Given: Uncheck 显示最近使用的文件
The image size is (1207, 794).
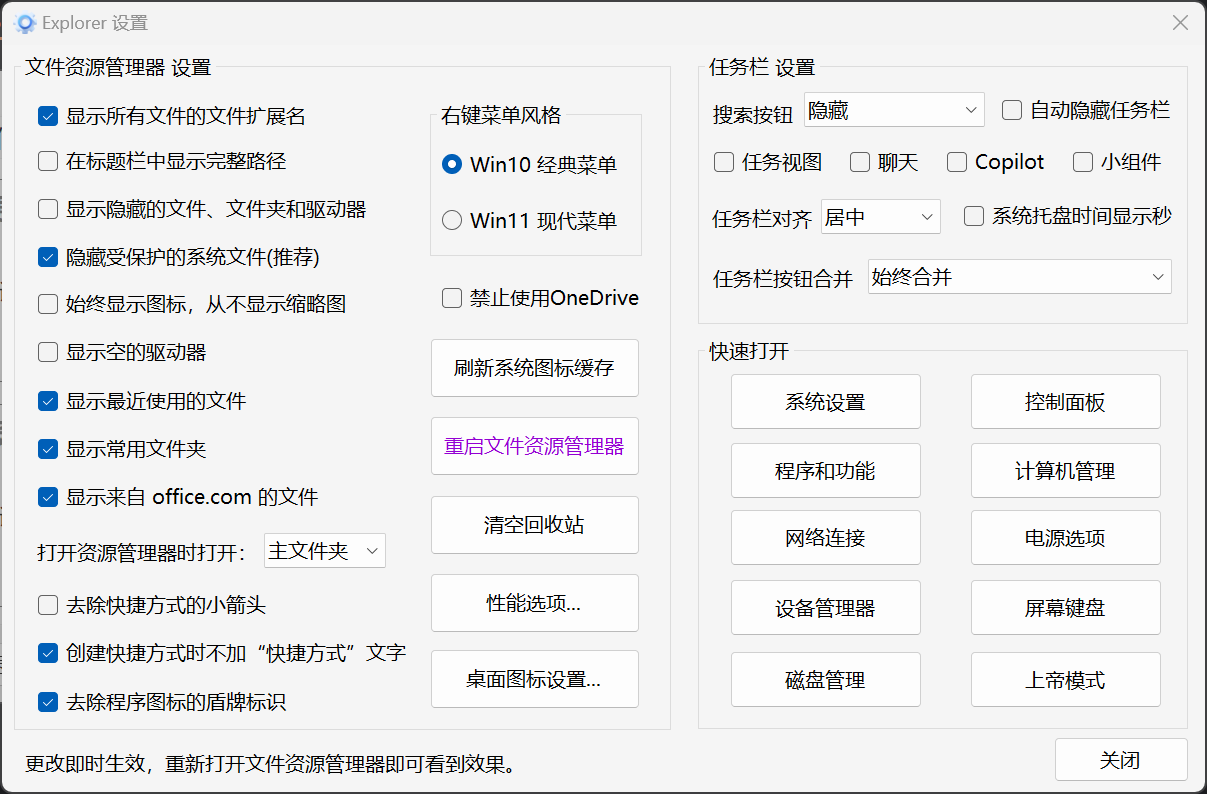Looking at the screenshot, I should [x=47, y=401].
